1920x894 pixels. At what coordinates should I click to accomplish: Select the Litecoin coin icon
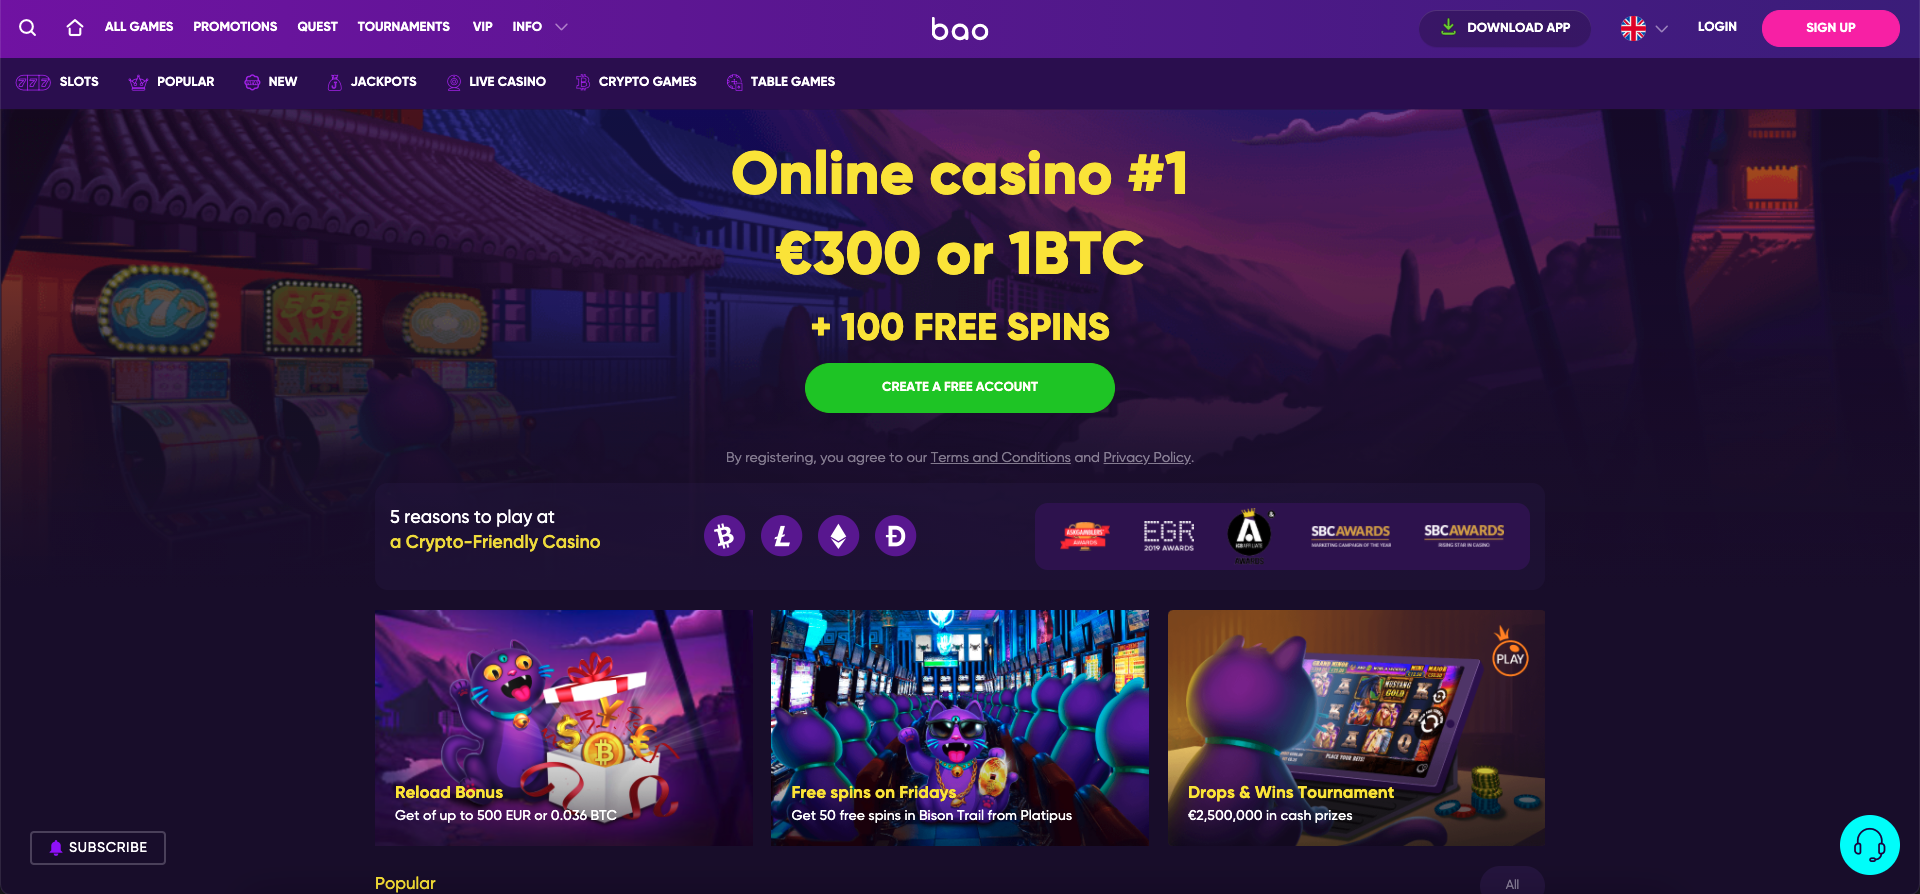tap(782, 537)
